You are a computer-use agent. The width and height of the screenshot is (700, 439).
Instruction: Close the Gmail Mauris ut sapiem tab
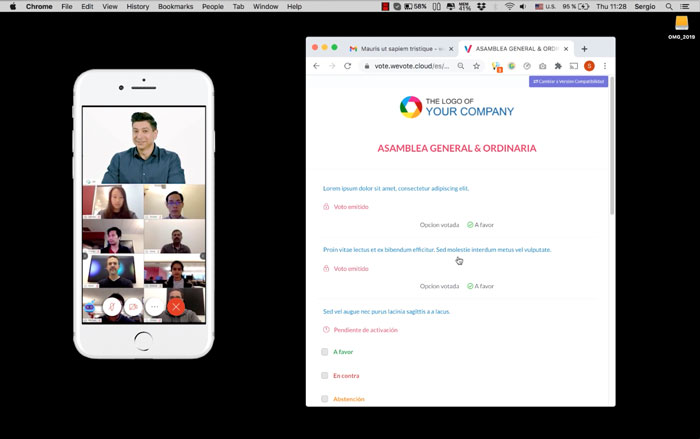pos(451,49)
